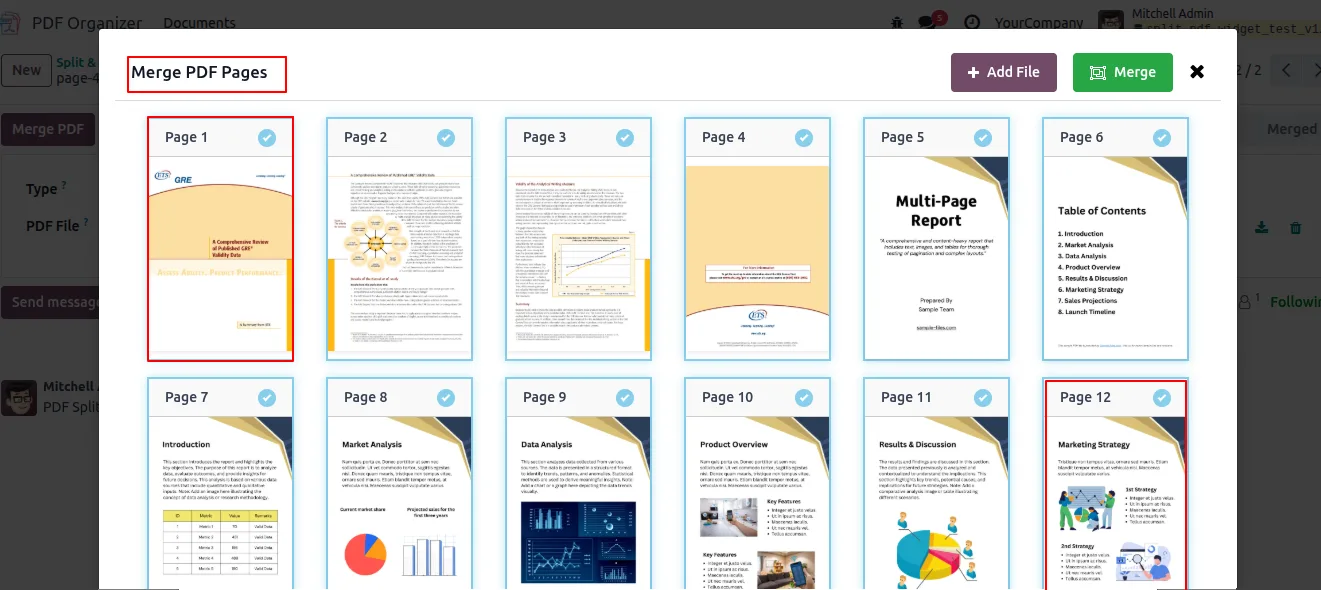Viewport: 1321px width, 590px height.
Task: Select the Results & Discussion page thumbnail
Action: pos(937,503)
